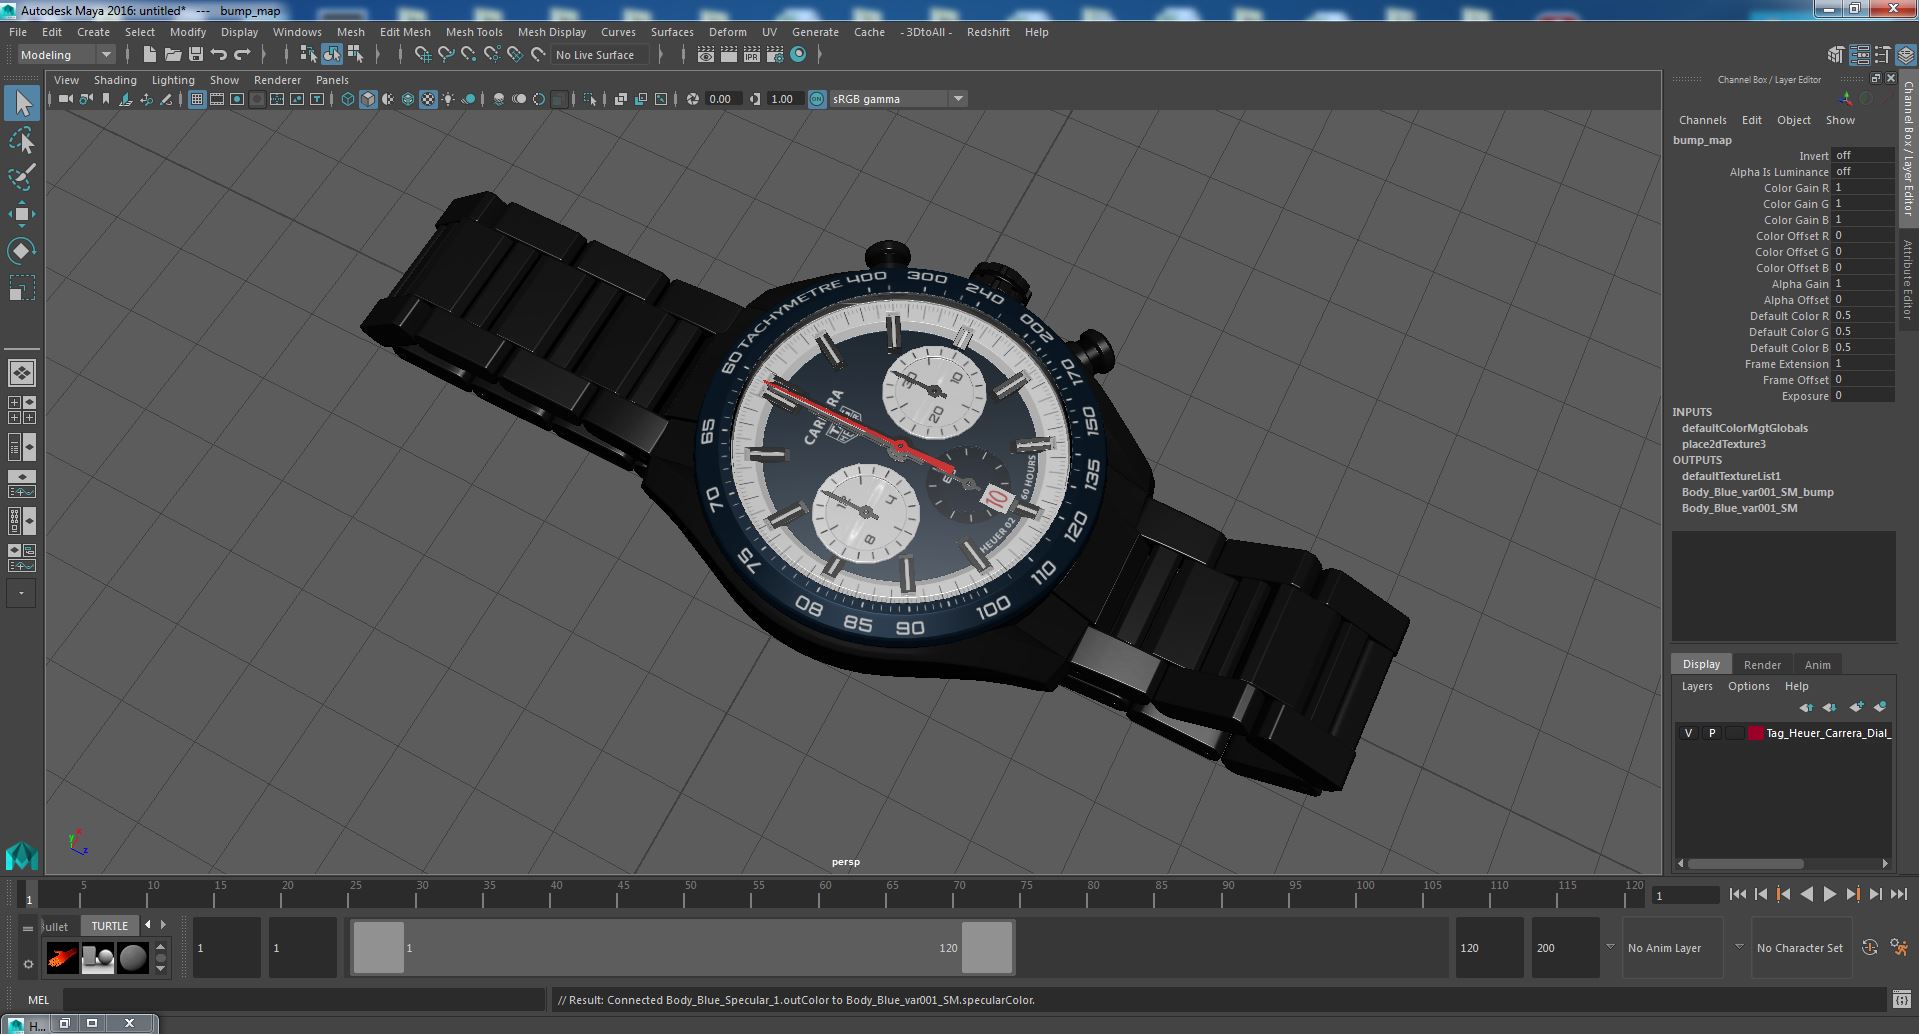Open the viewport Shading menu
The width and height of the screenshot is (1919, 1034).
[x=115, y=80]
